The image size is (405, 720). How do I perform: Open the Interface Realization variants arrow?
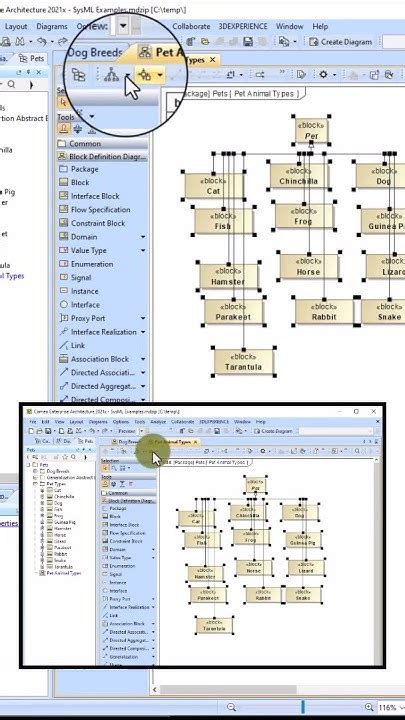click(143, 332)
